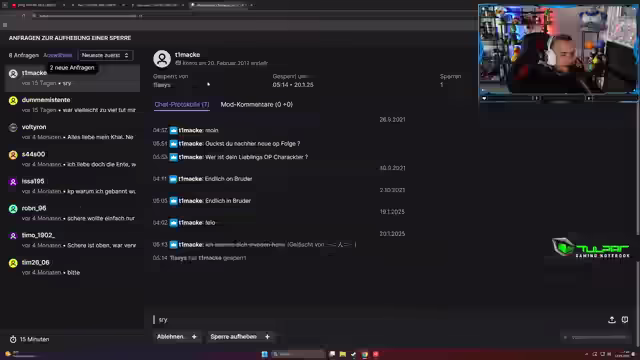Click the 15 Minuten timer icon

pos(13,340)
